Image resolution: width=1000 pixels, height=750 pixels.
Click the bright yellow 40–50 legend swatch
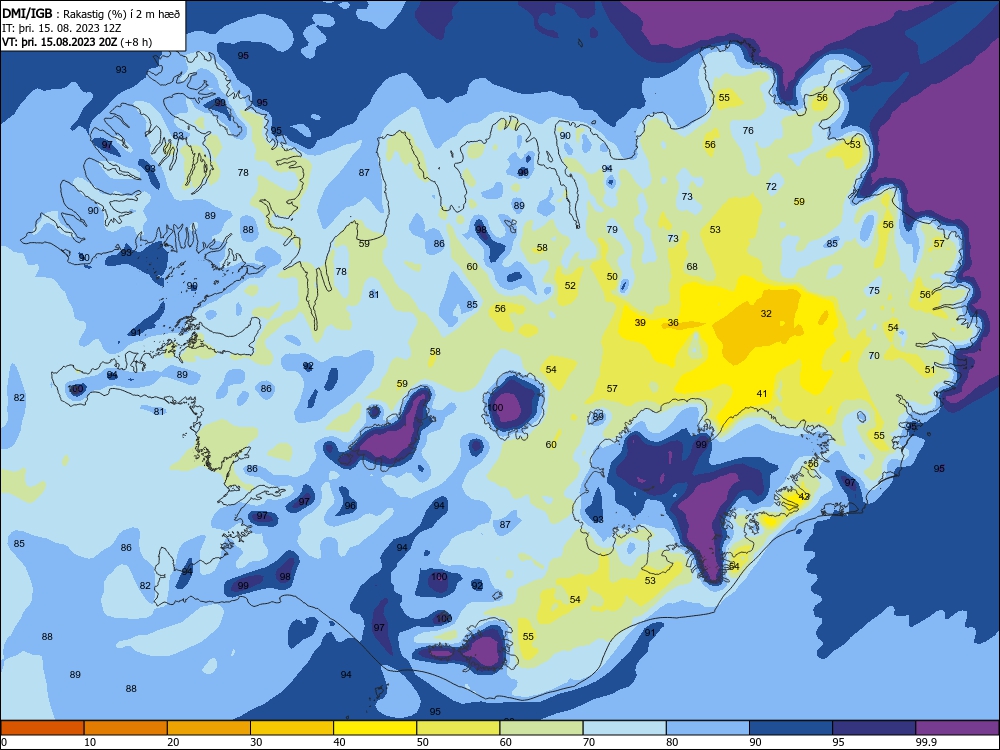coord(375,728)
